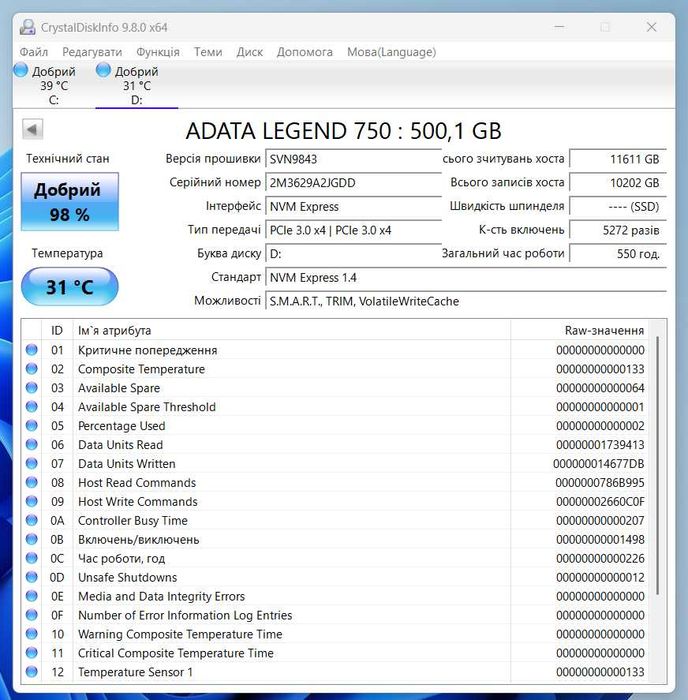The height and width of the screenshot is (700, 688).
Task: Click raw value 000000786B995
Action: pyautogui.click(x=600, y=483)
